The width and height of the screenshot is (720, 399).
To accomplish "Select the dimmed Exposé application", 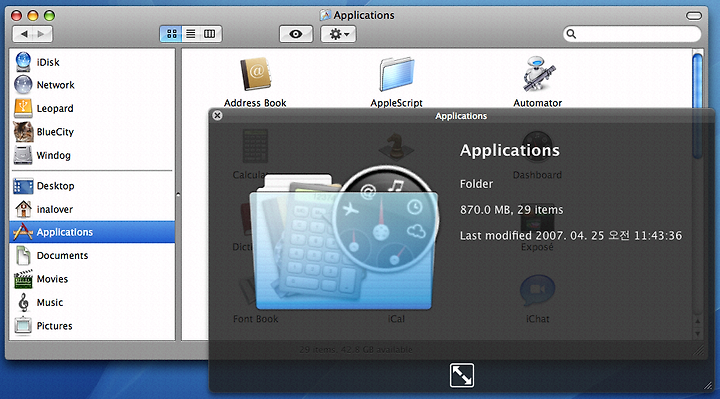I will pos(537,247).
